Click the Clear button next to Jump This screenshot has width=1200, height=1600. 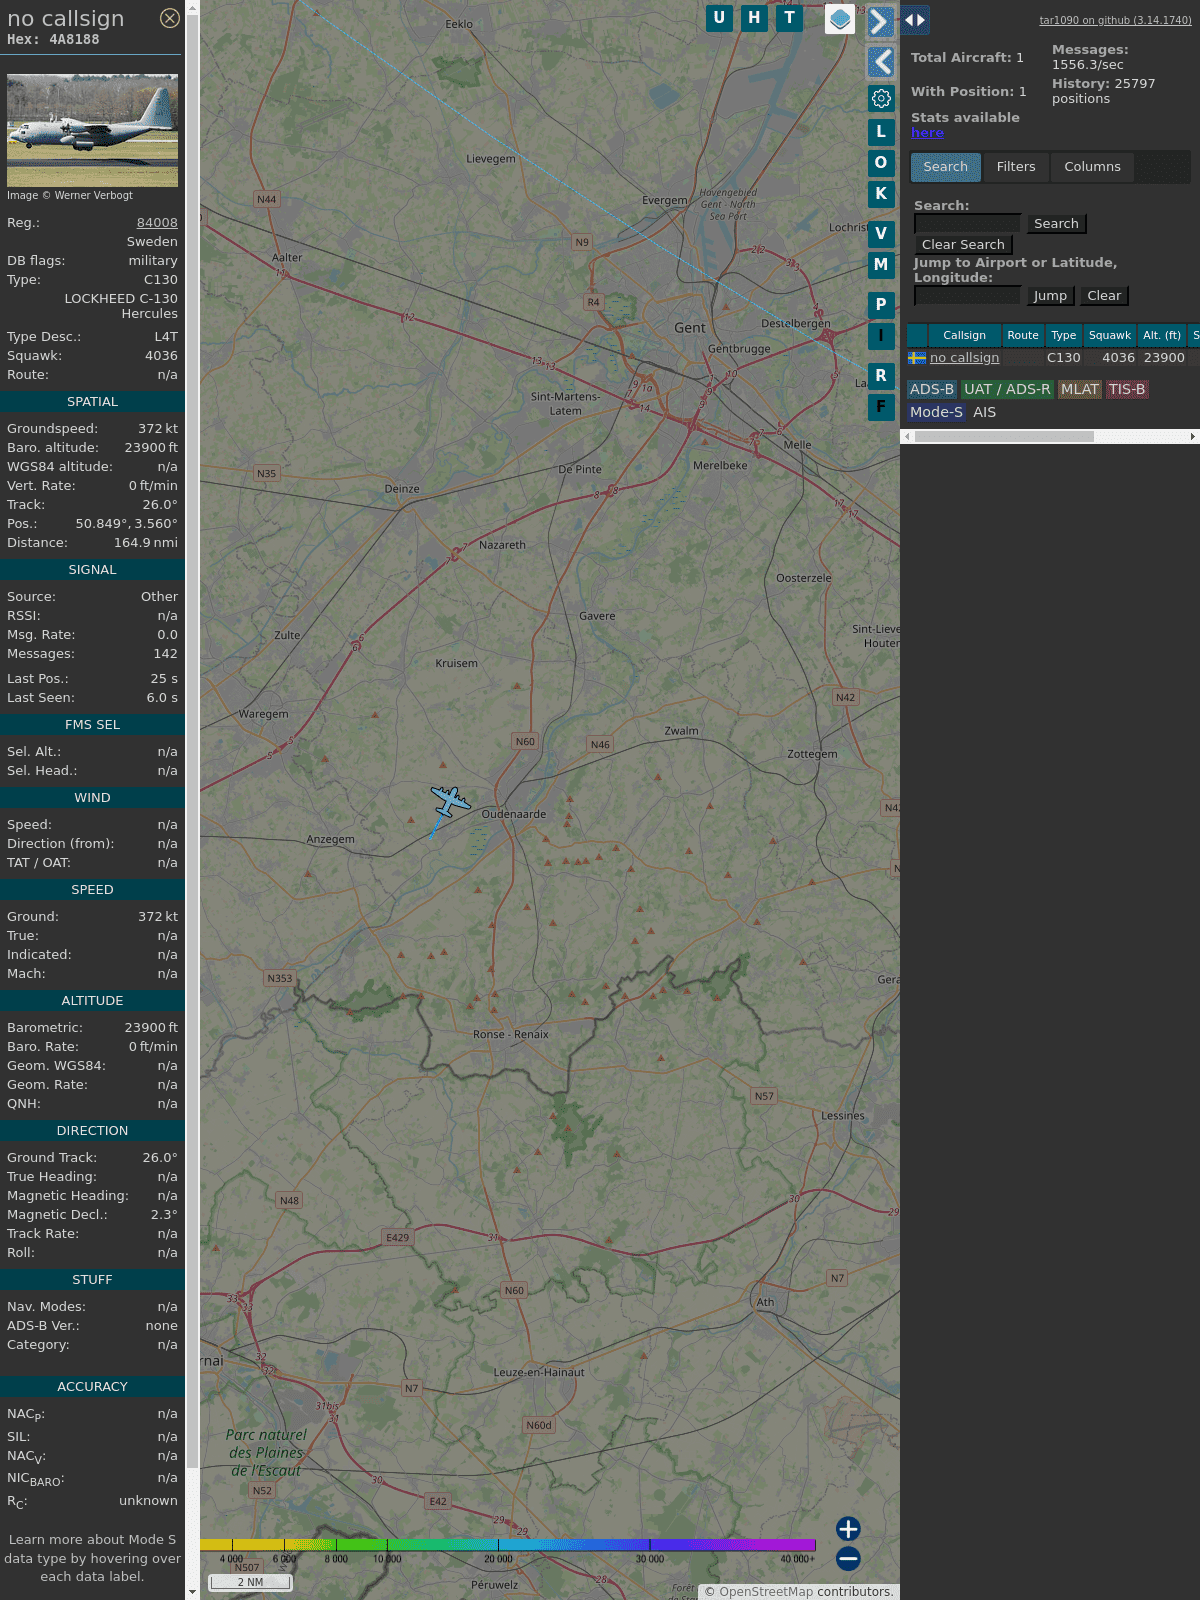tap(1104, 296)
